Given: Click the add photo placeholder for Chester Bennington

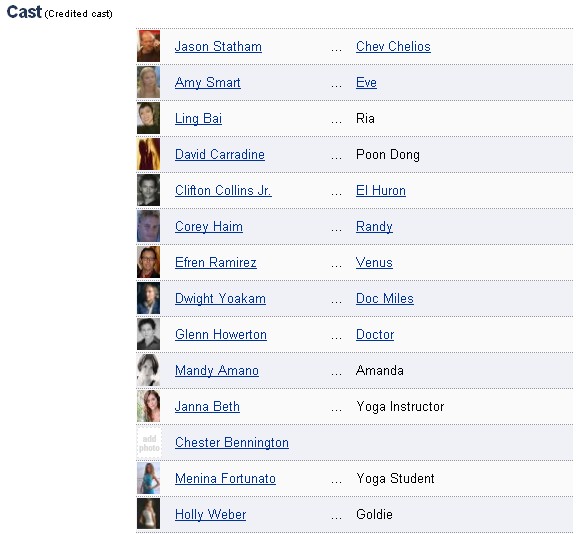Looking at the screenshot, I should [148, 443].
